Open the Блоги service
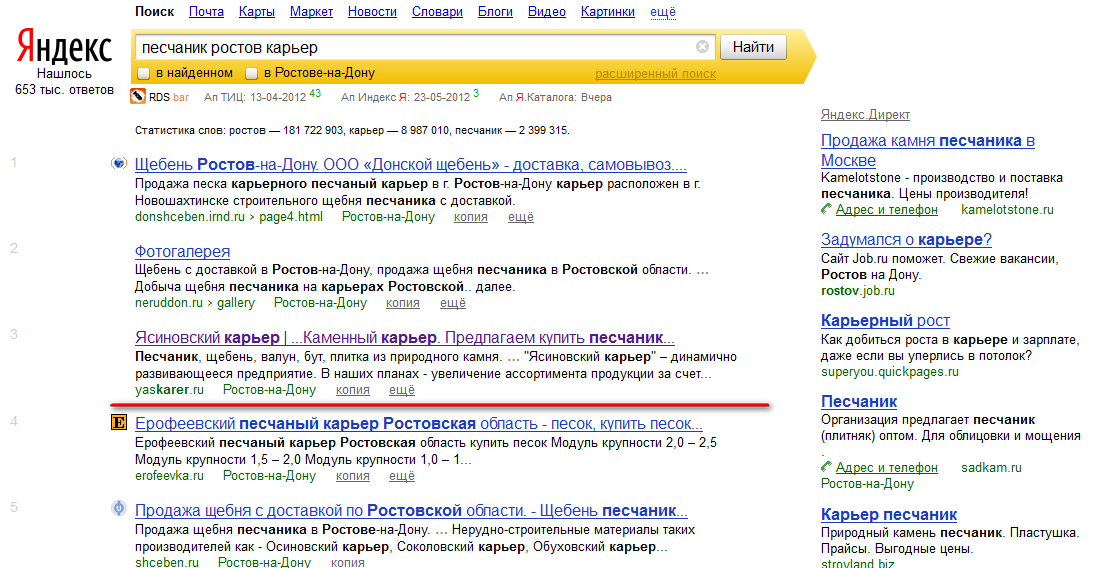Image resolution: width=1116 pixels, height=568 pixels. pos(495,12)
